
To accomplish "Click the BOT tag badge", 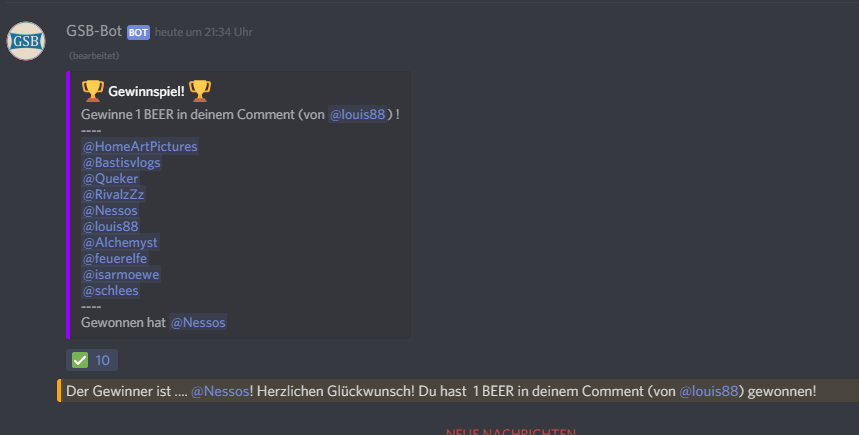I will coord(138,32).
